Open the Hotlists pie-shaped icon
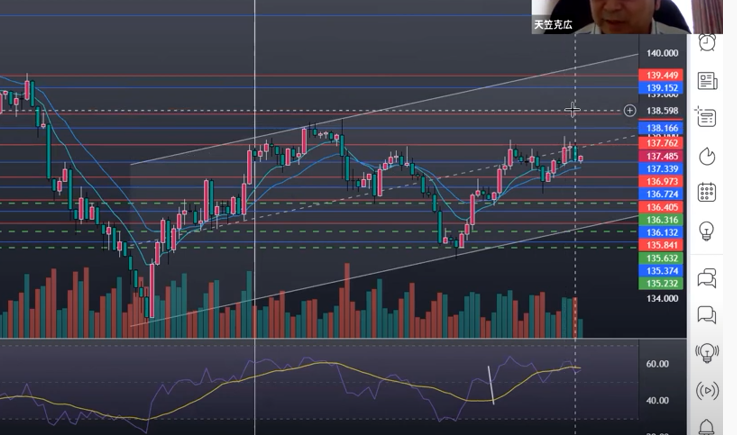 (x=707, y=155)
